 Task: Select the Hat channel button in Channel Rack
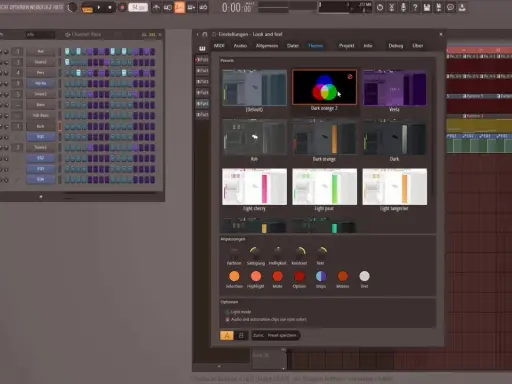[41, 51]
